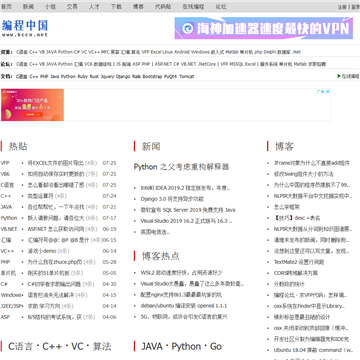The height and width of the screenshot is (360, 360).
Task: Open the 博客 section heading
Action: click(x=284, y=146)
